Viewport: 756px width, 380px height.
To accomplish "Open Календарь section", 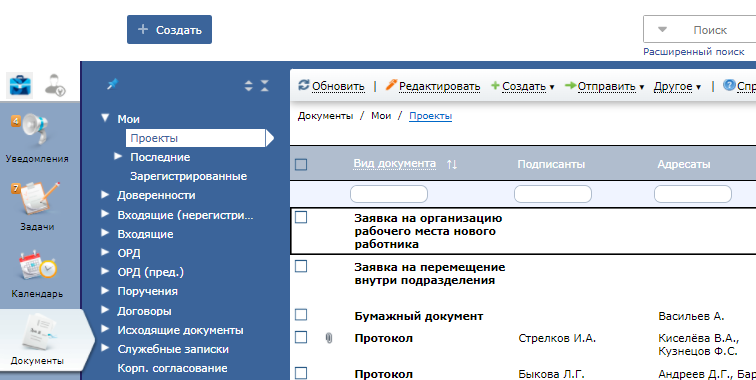I will coord(37,273).
